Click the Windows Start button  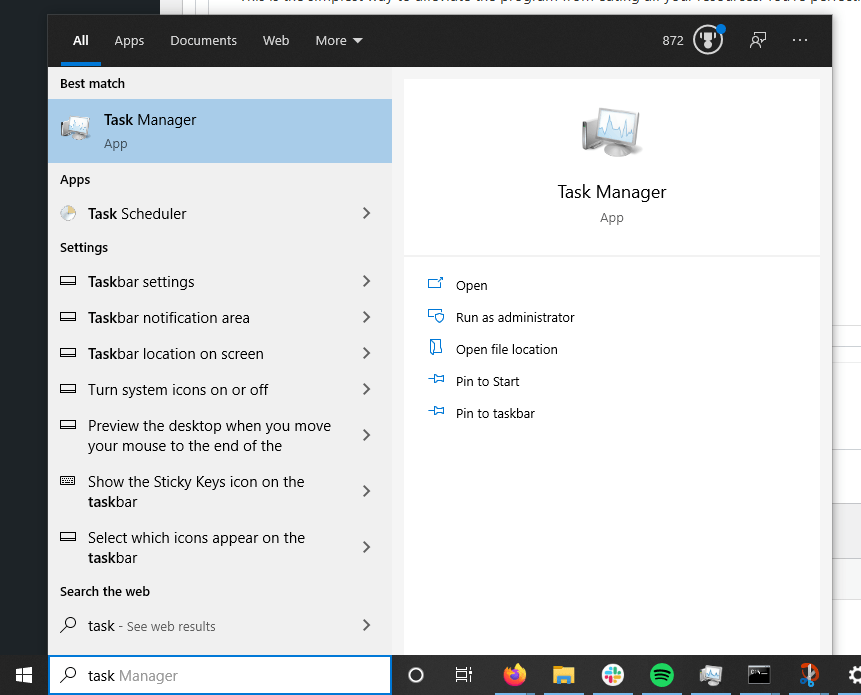pyautogui.click(x=24, y=675)
